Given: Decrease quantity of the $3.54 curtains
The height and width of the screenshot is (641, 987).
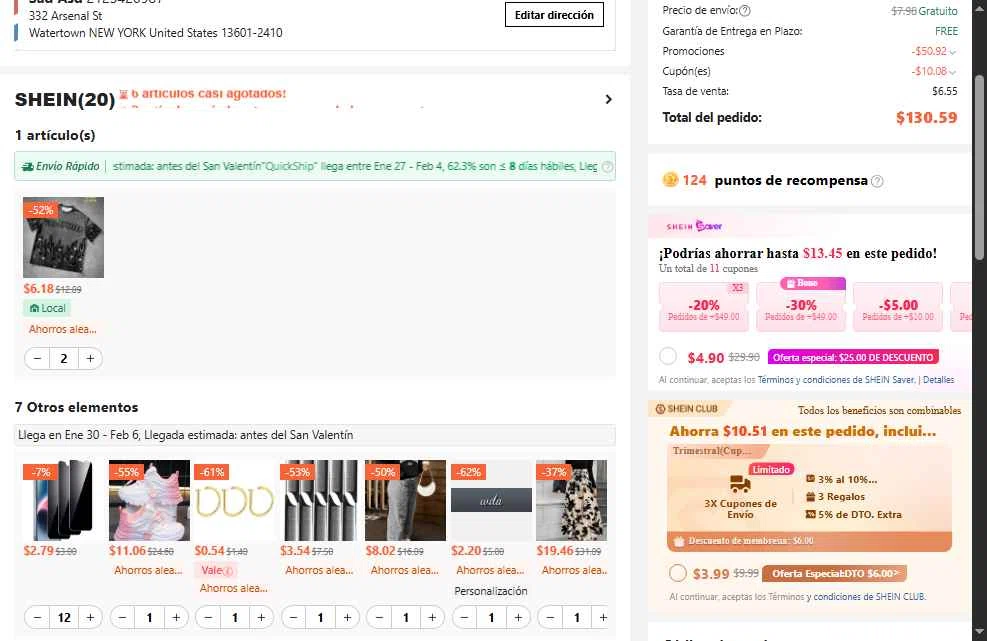Looking at the screenshot, I should tap(293, 618).
